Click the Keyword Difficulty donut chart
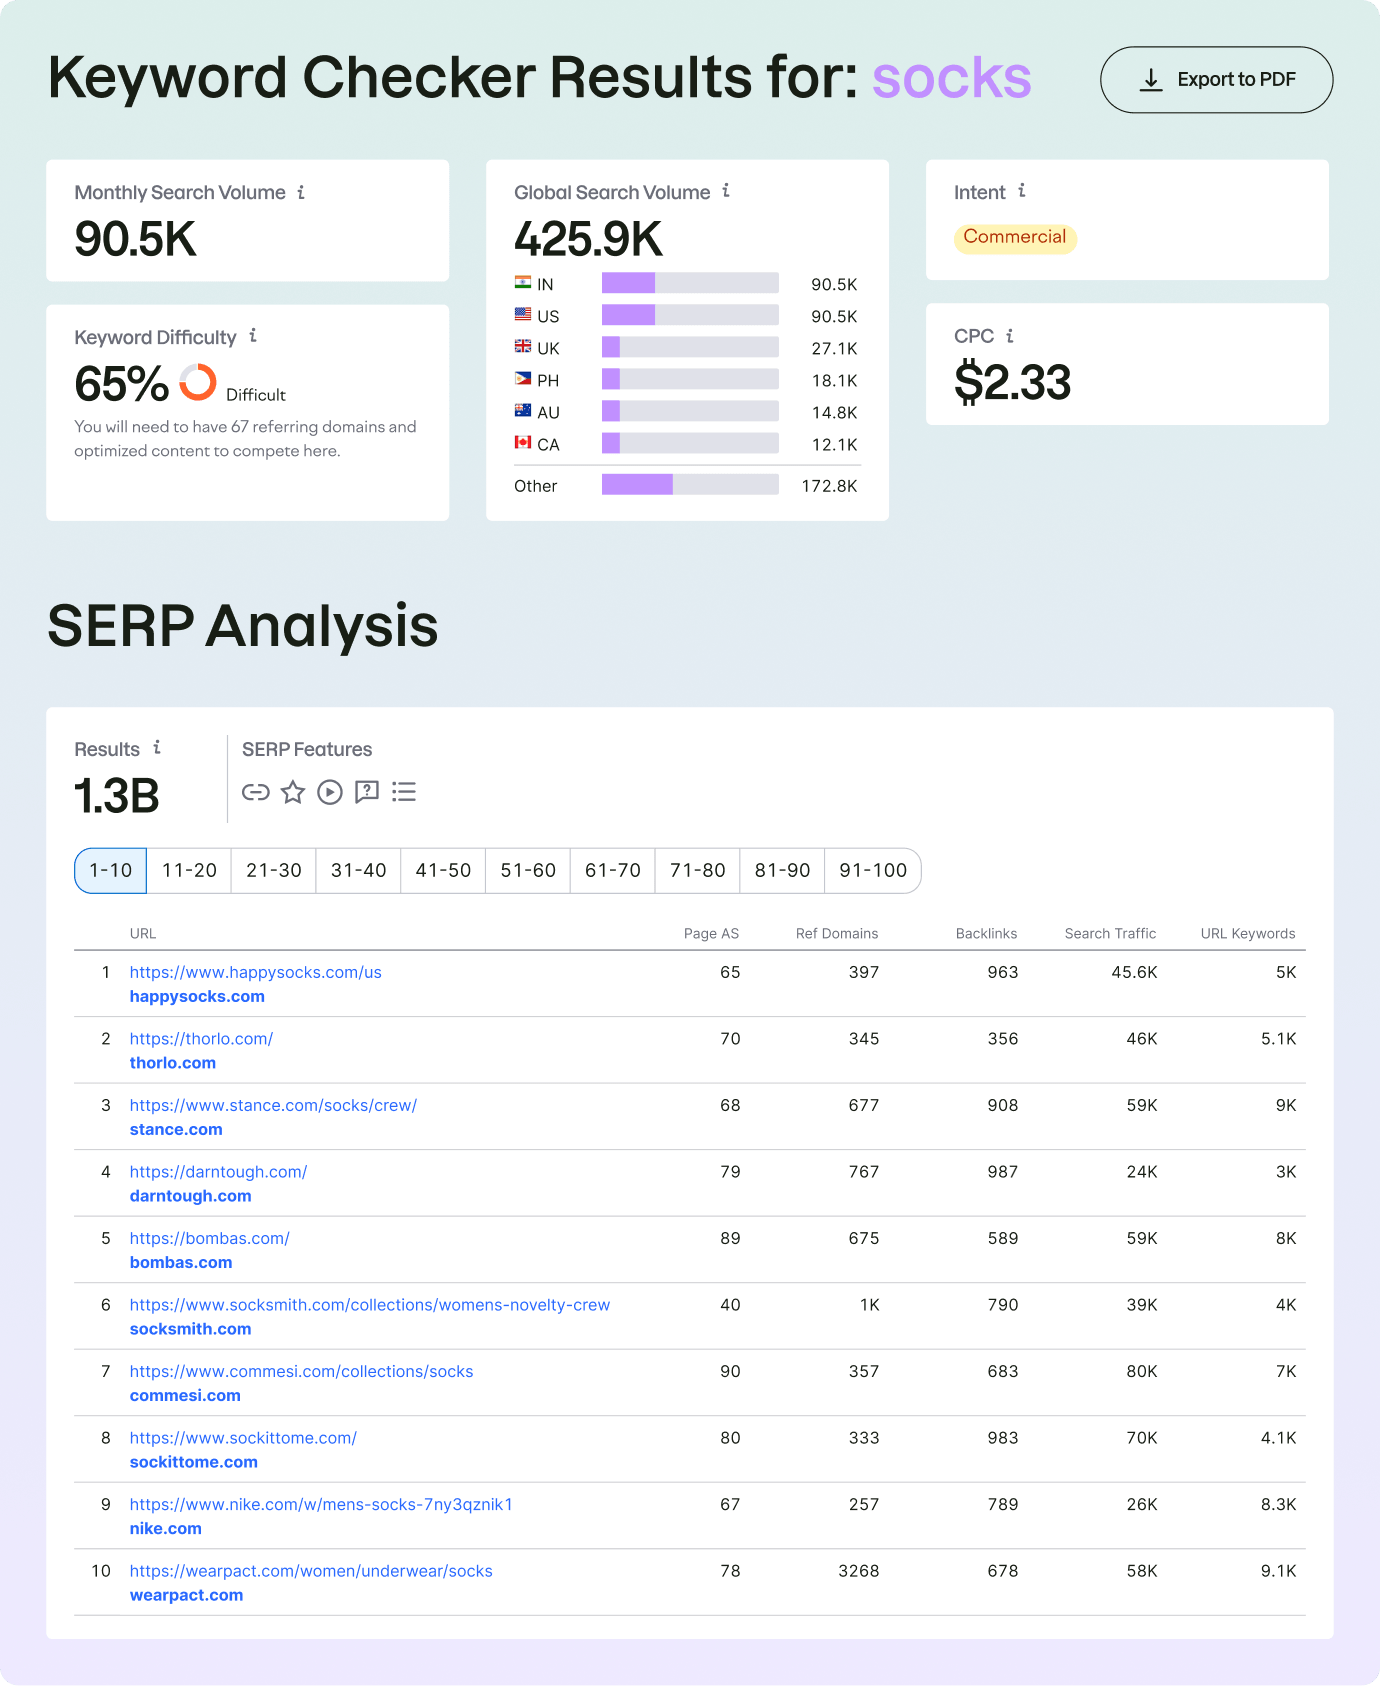This screenshot has width=1380, height=1686. [198, 382]
